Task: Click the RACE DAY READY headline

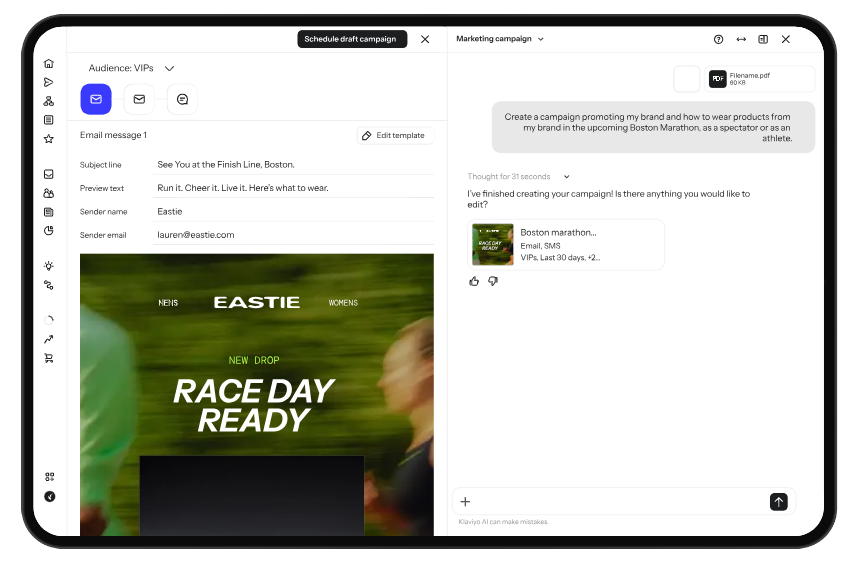Action: pos(254,406)
